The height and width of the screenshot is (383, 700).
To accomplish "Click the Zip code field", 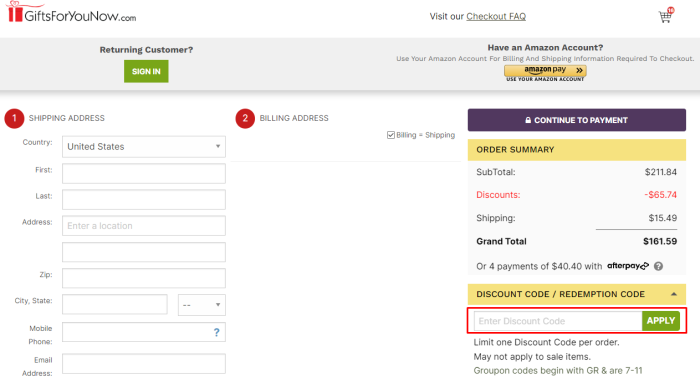I will [x=144, y=278].
